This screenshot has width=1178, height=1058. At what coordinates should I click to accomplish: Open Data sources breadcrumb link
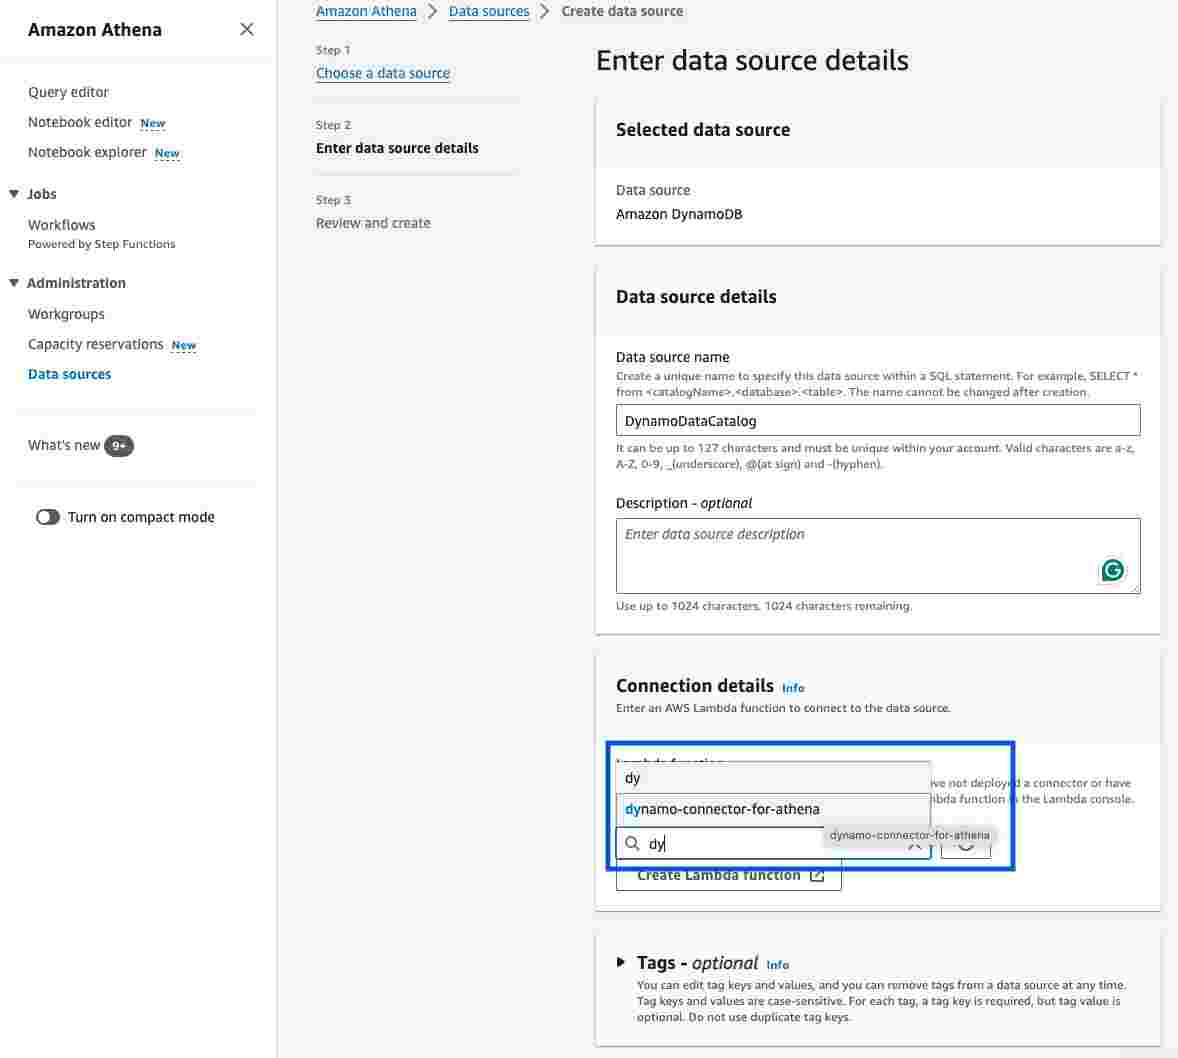488,11
